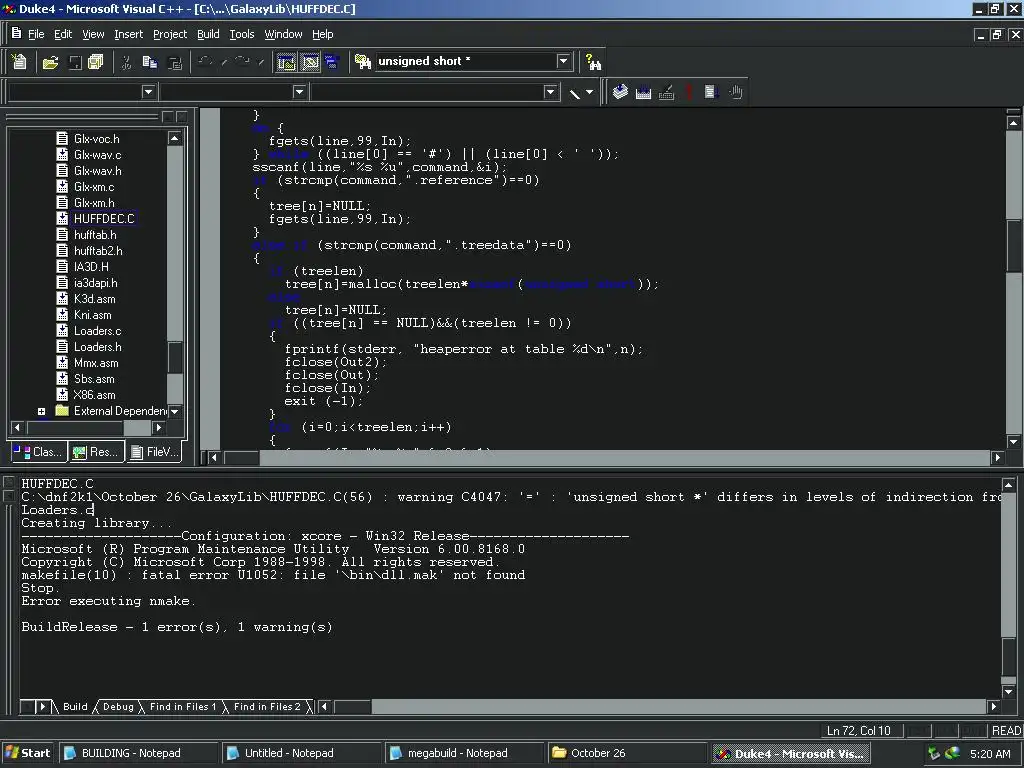Expand the External Dependencies folder
The image size is (1024, 768).
[41, 411]
